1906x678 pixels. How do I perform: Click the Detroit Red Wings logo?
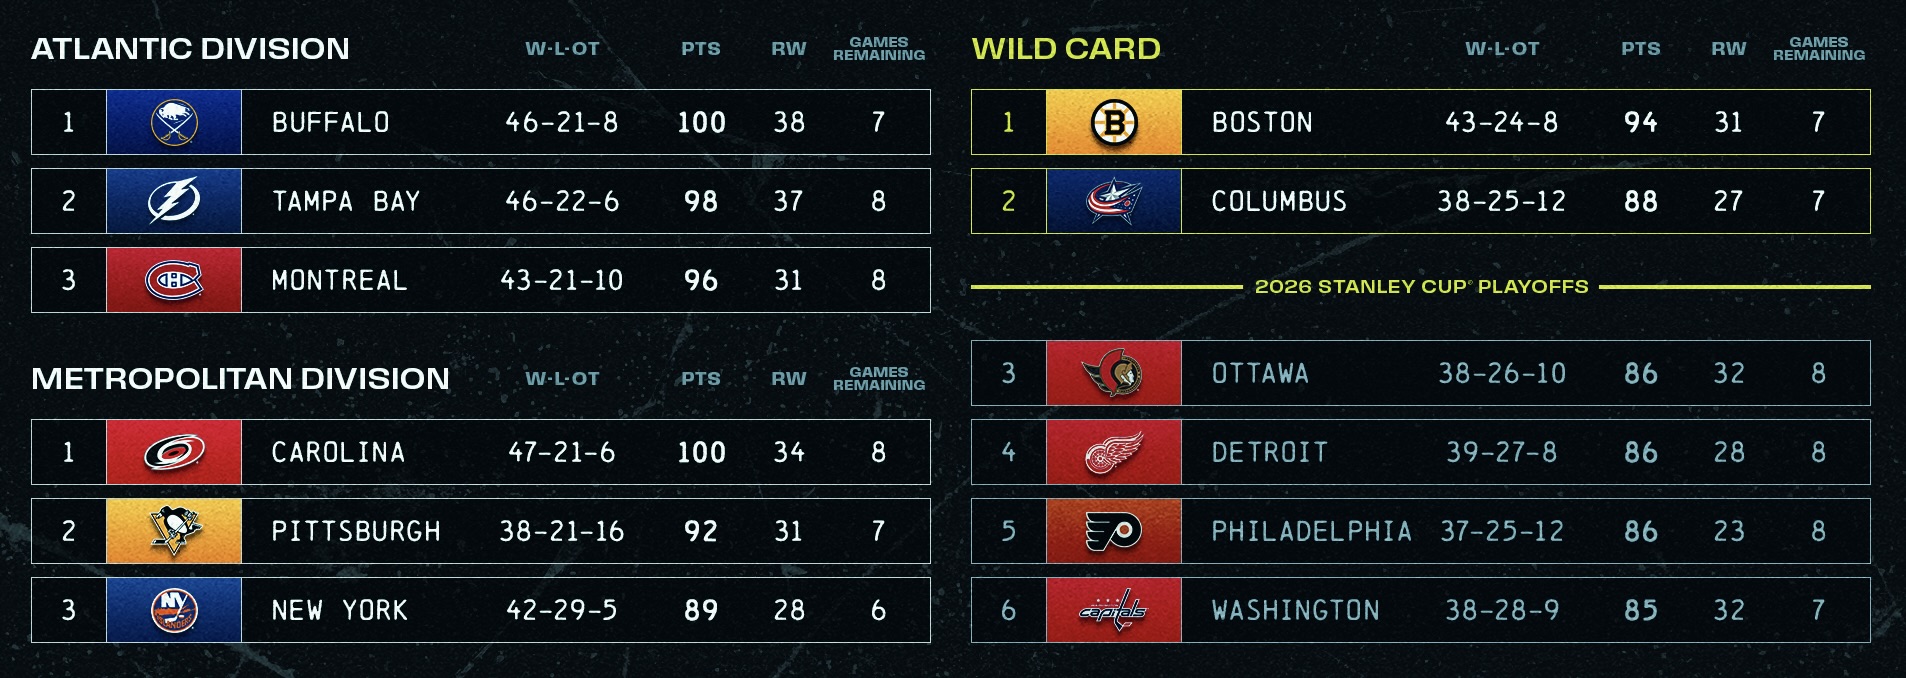point(1113,452)
